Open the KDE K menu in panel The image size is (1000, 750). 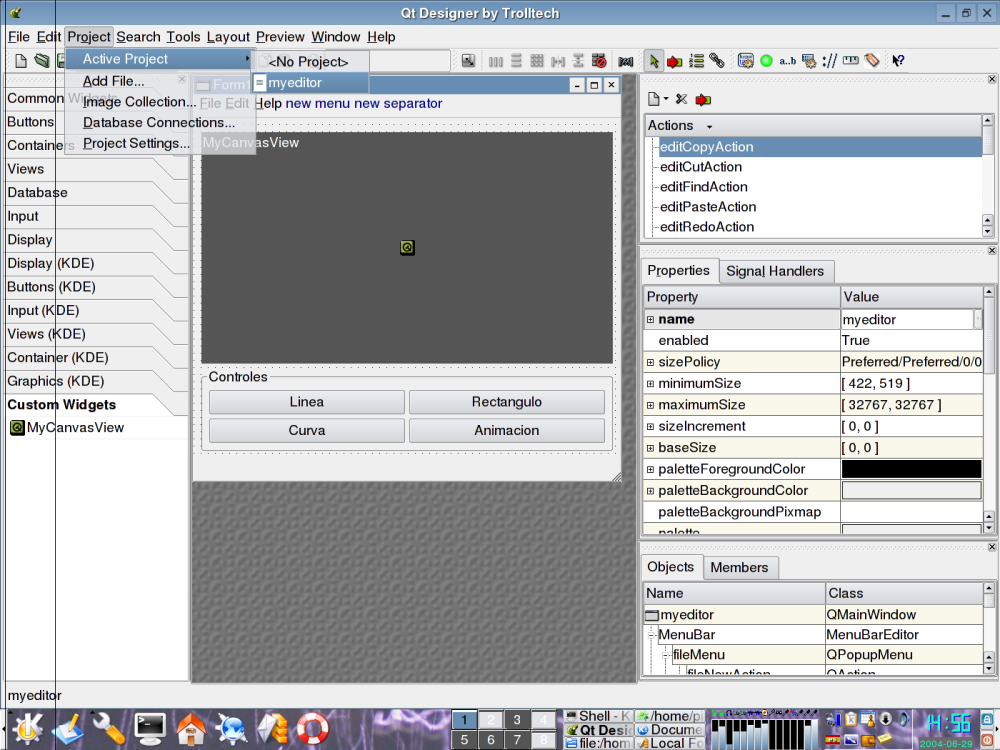point(27,728)
